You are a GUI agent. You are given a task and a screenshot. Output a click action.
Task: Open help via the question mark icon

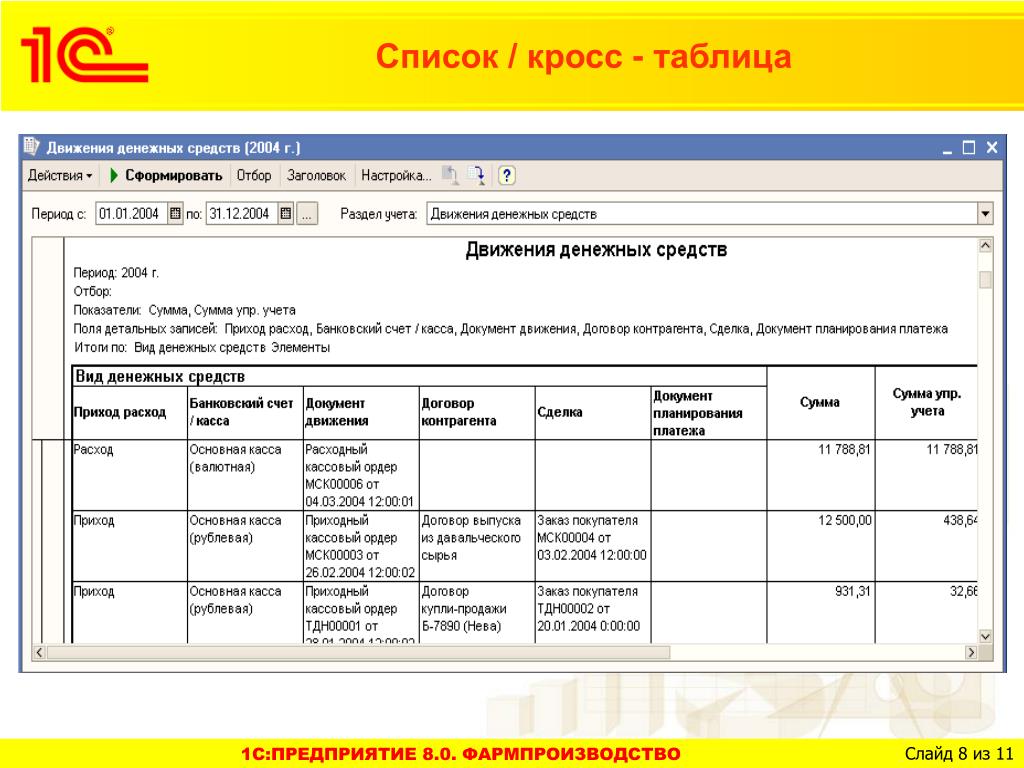click(x=507, y=175)
